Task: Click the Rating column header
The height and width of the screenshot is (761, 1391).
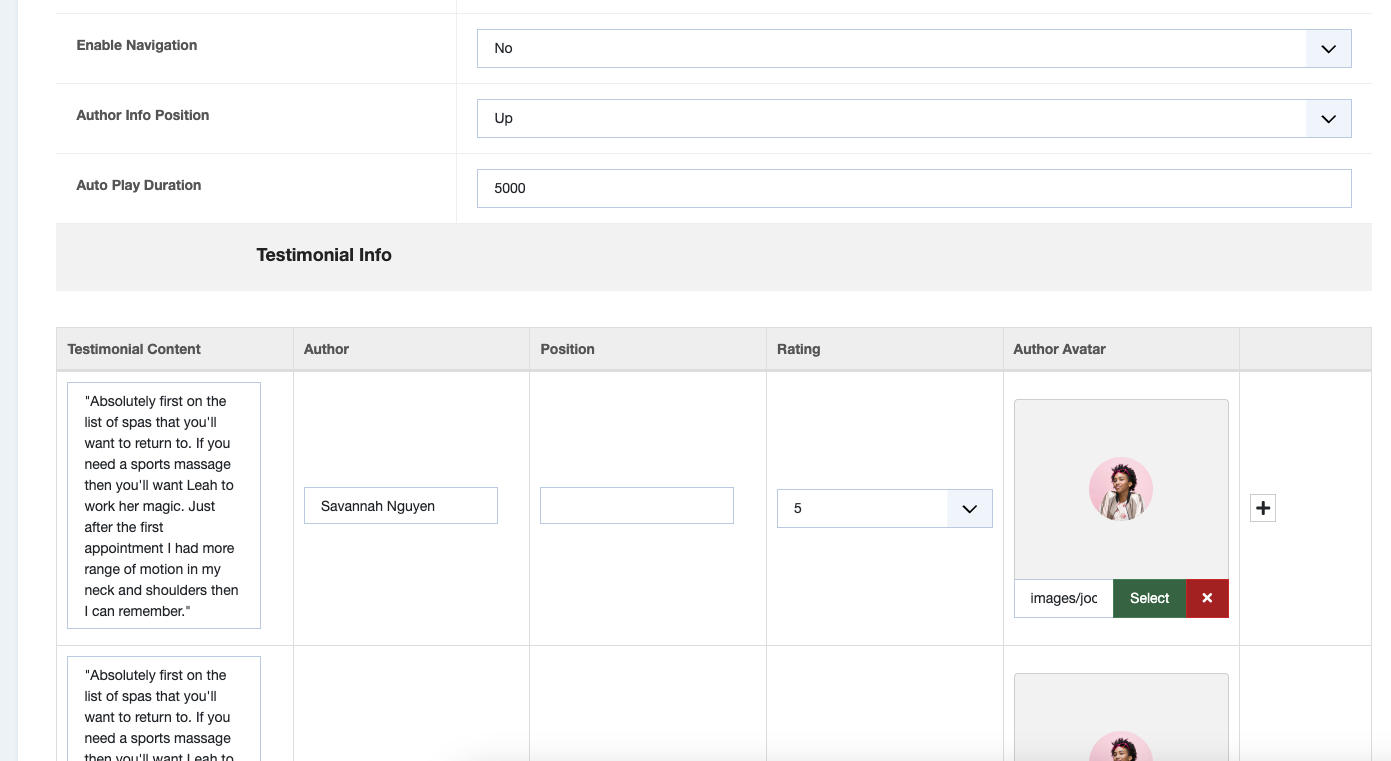Action: coord(798,349)
